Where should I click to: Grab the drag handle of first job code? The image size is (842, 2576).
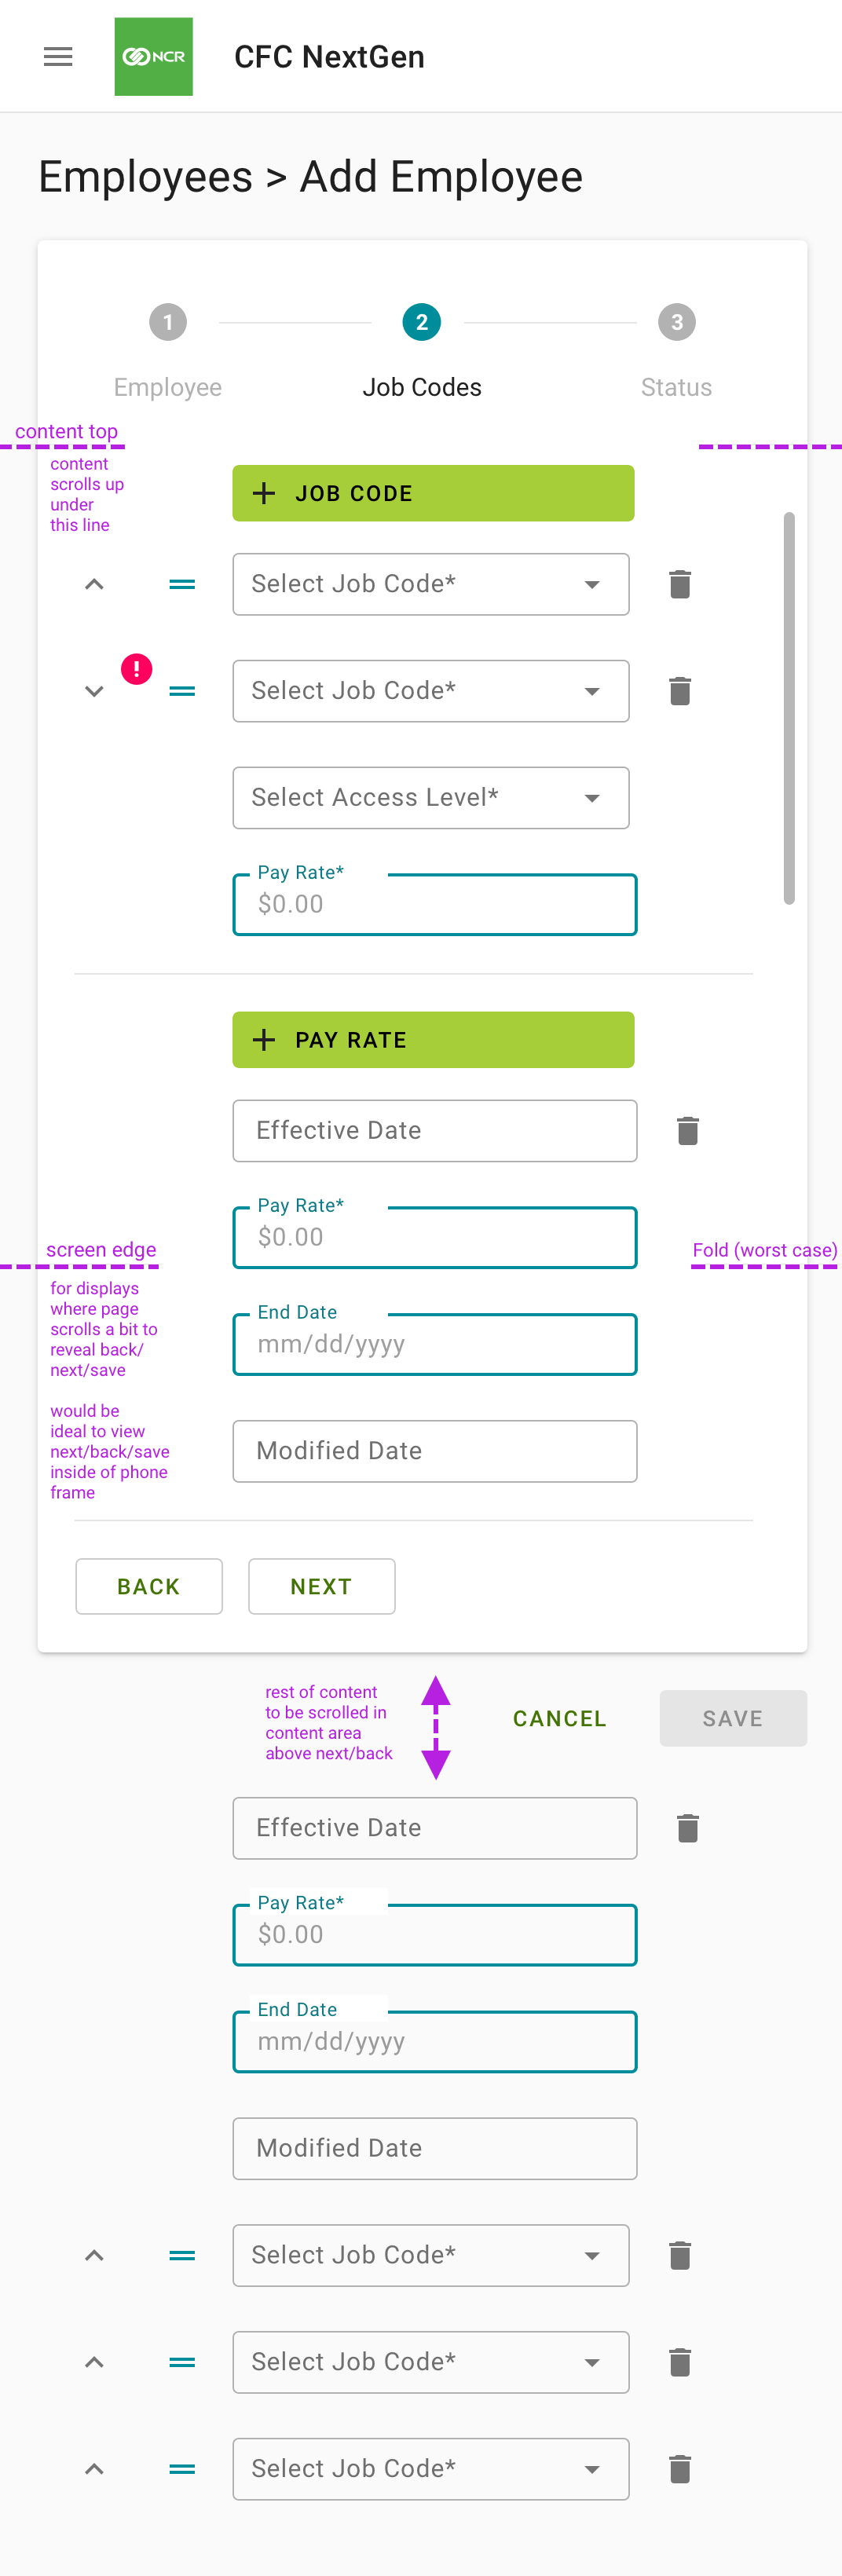[x=182, y=584]
